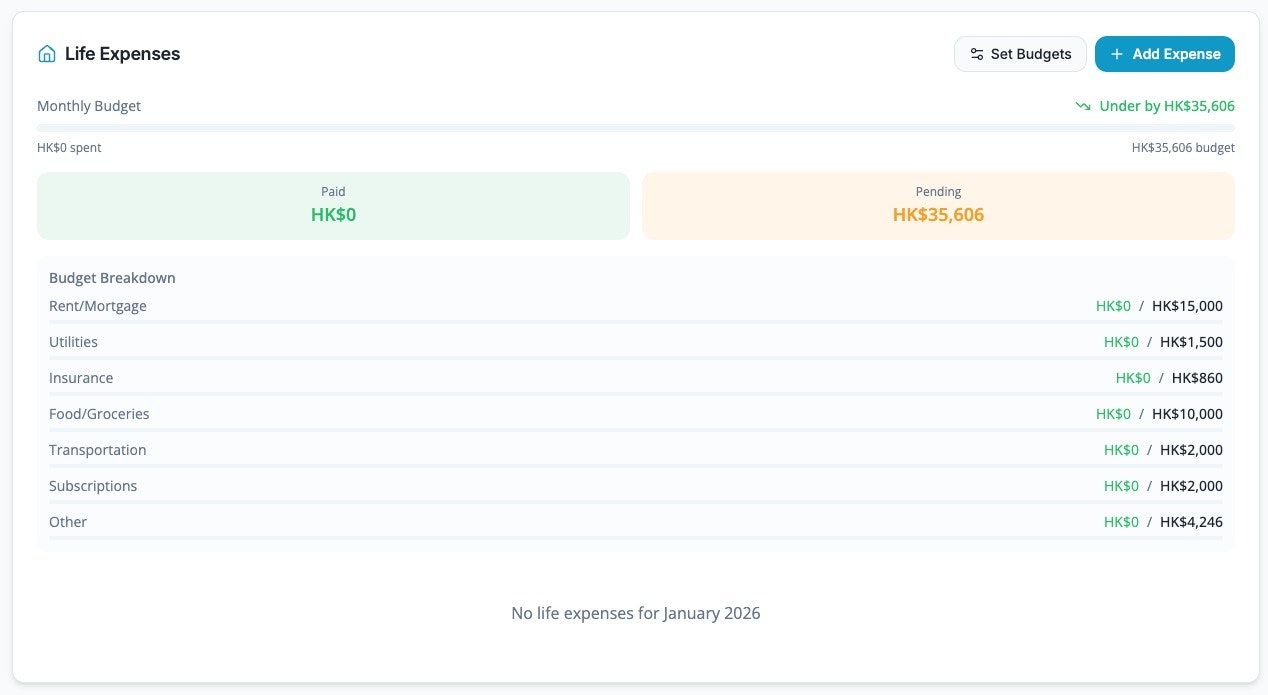Click the 'HK$35,606 budget' label
Viewport: 1268px width, 695px height.
pyautogui.click(x=1183, y=148)
